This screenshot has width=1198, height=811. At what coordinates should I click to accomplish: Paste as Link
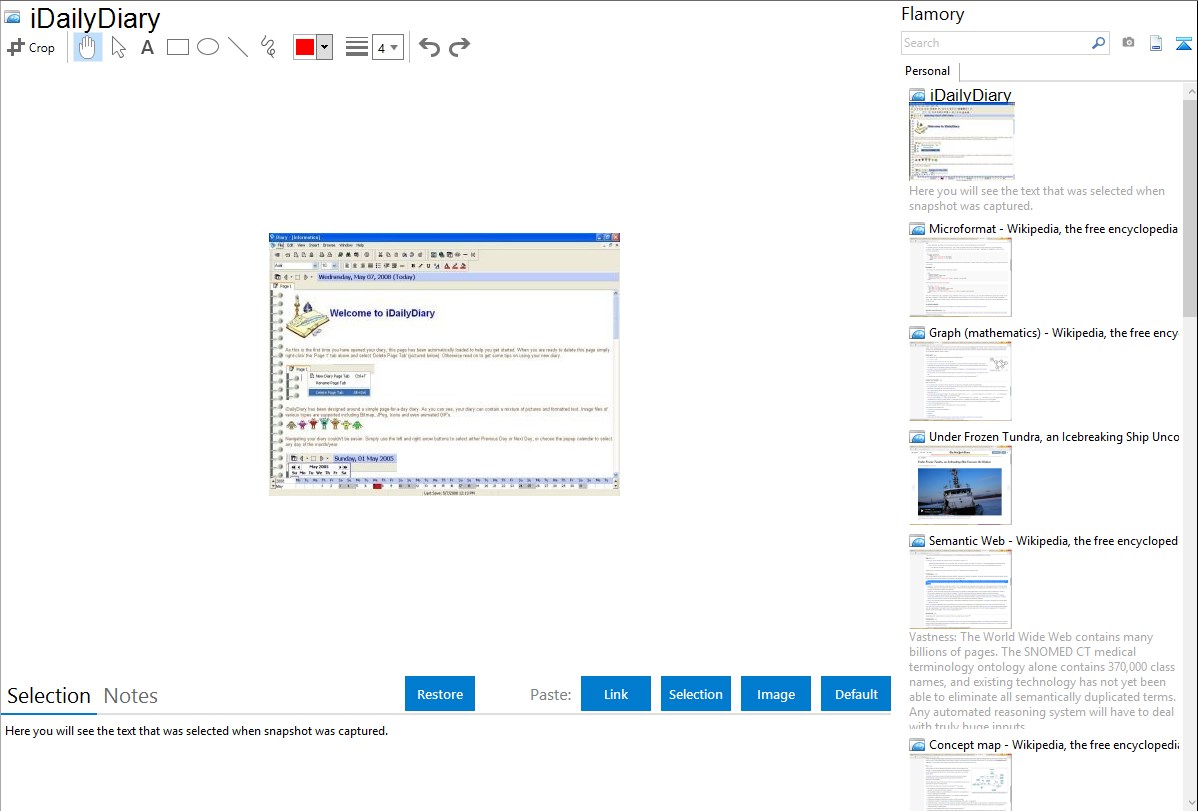[x=616, y=693]
